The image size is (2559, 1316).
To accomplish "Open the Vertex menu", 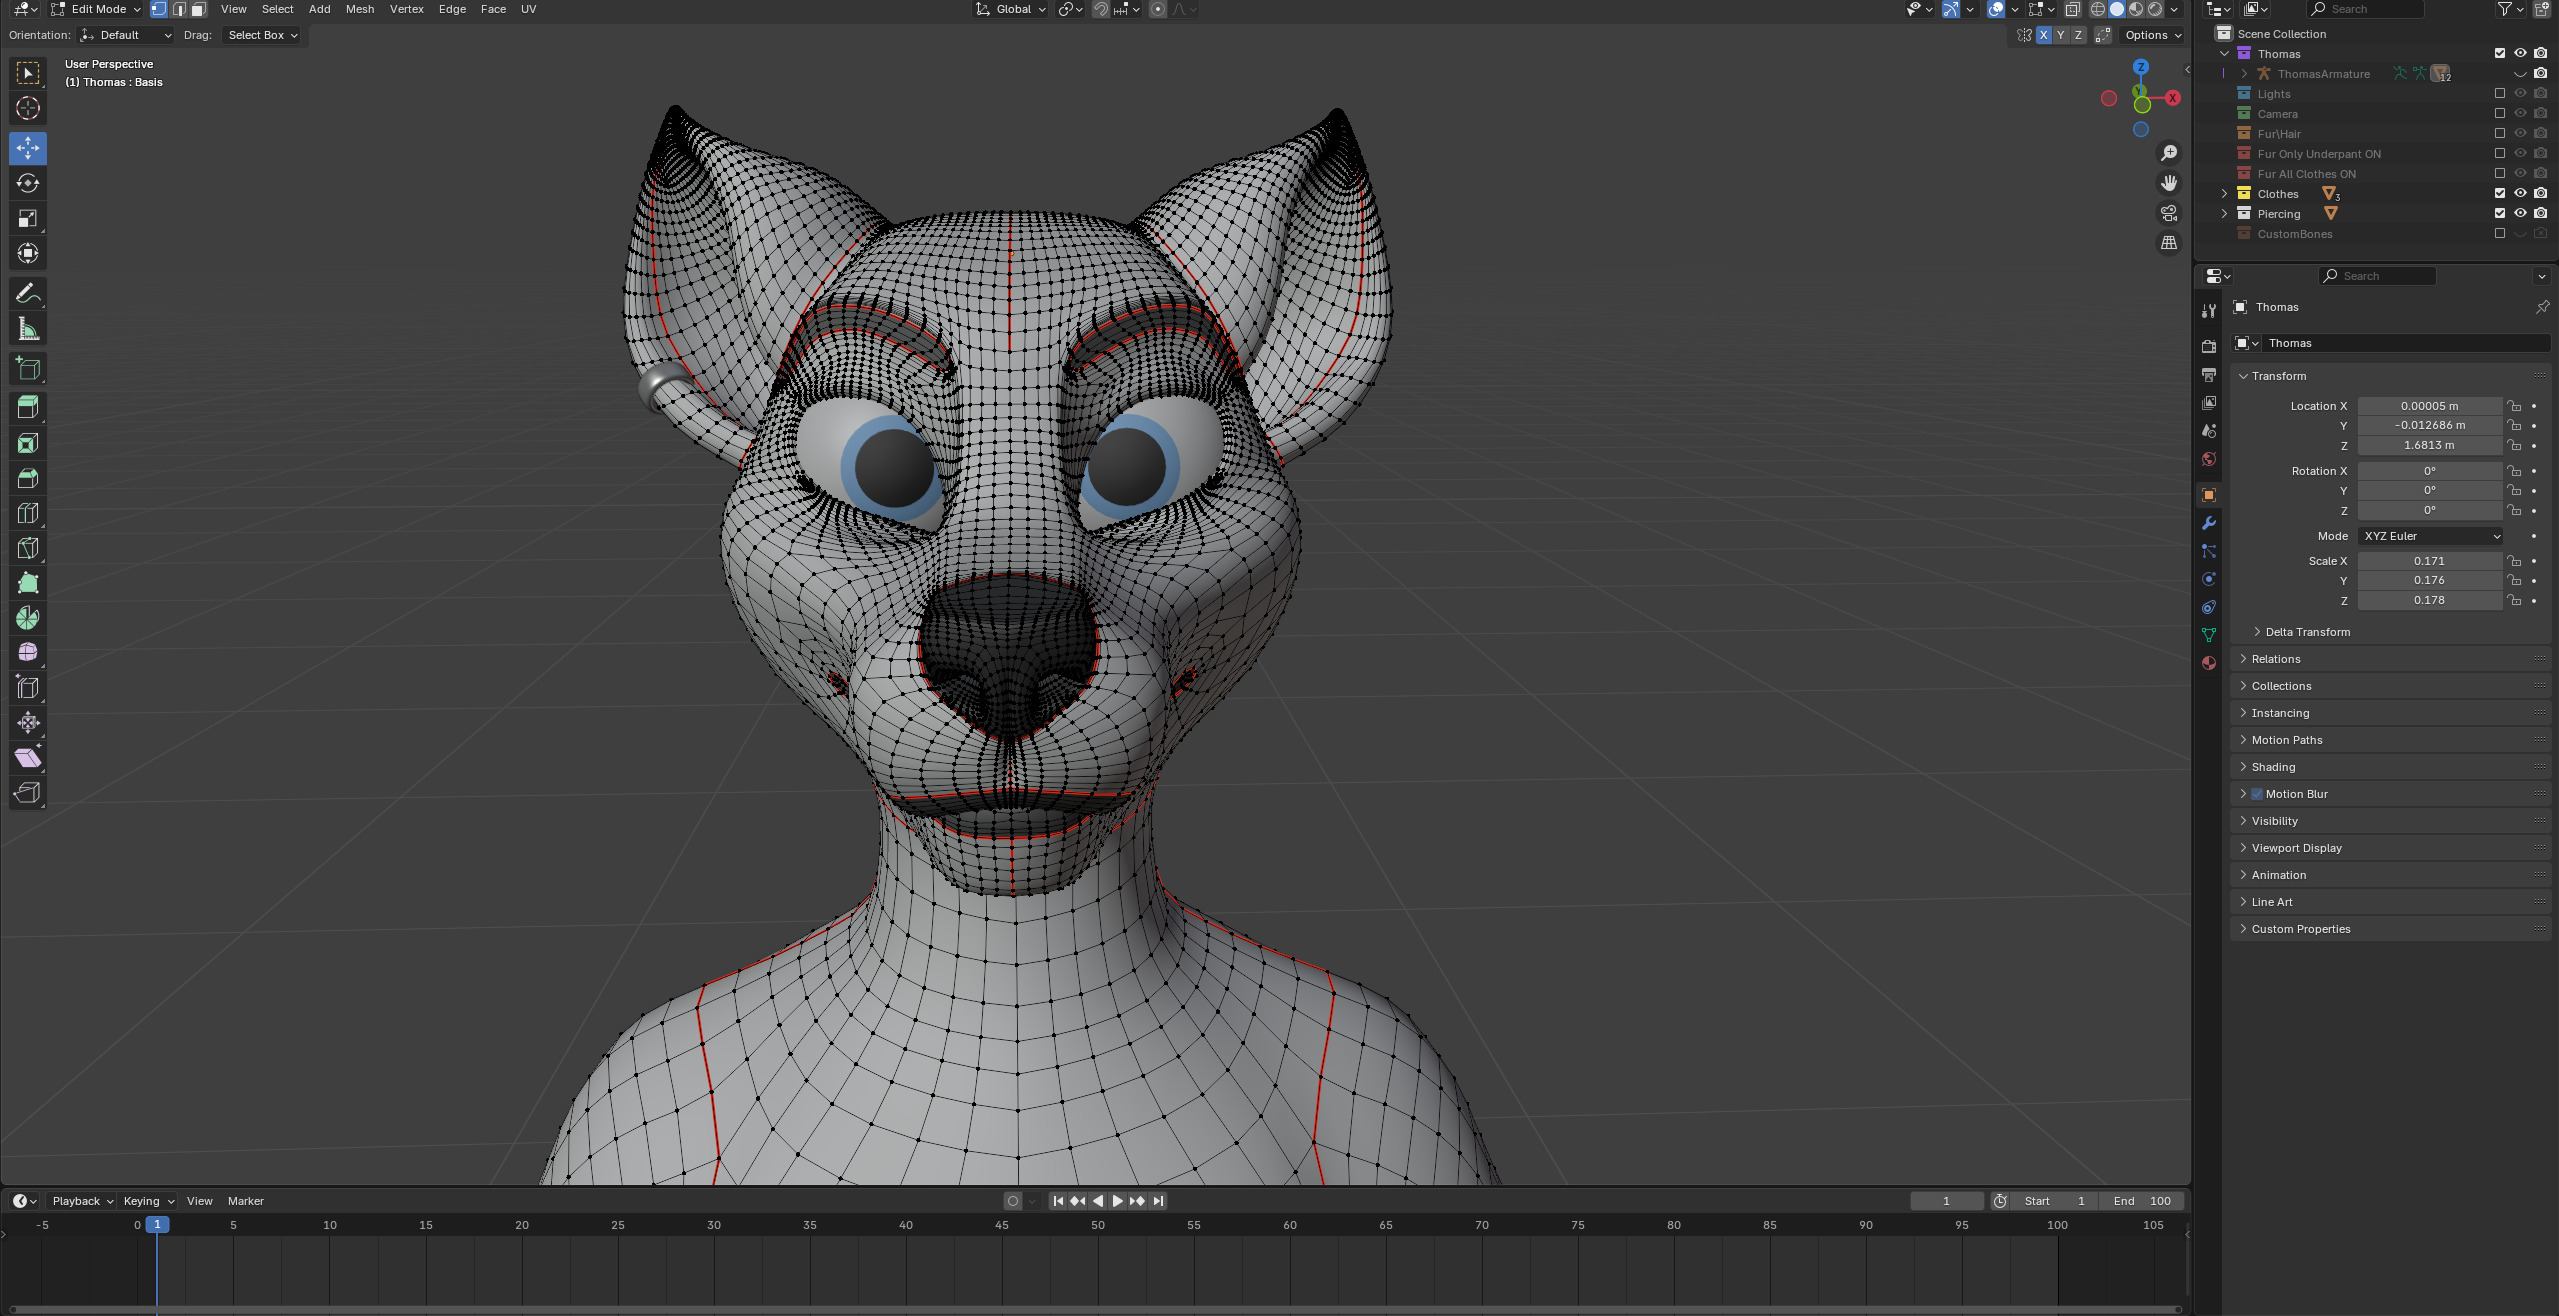I will click(407, 9).
